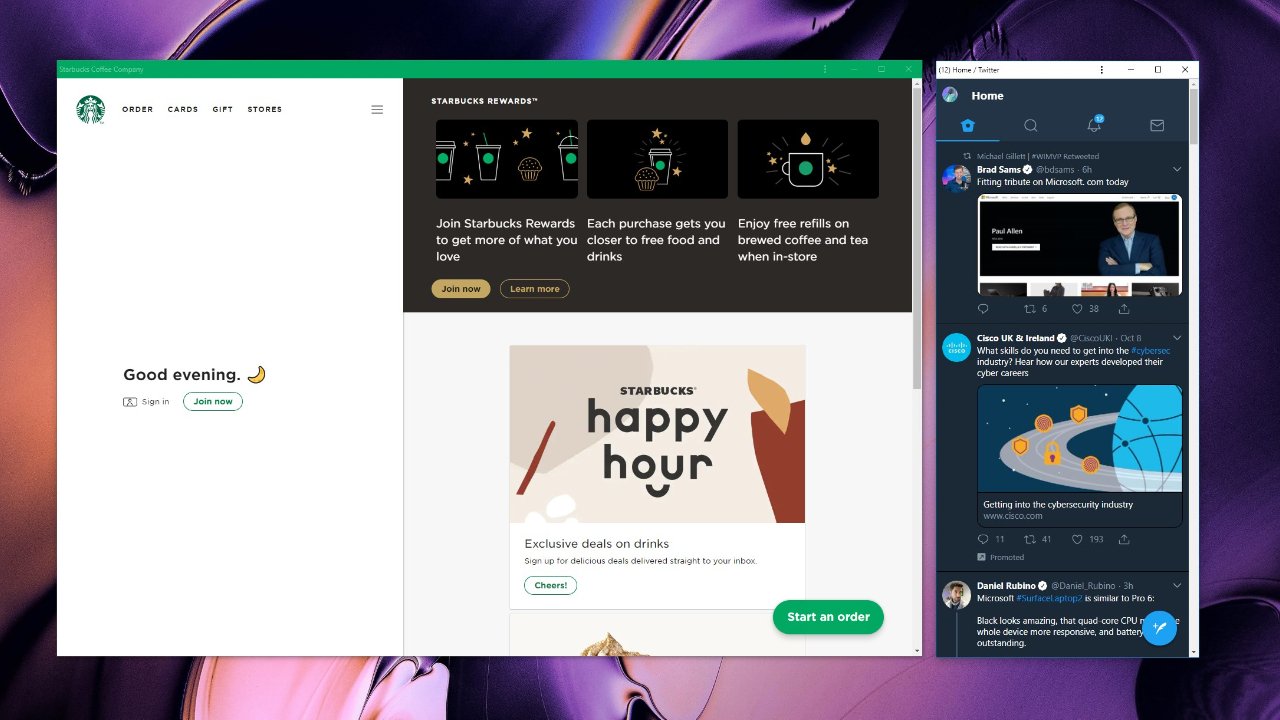This screenshot has width=1280, height=720.
Task: Click the Cisco profile avatar
Action: point(957,347)
